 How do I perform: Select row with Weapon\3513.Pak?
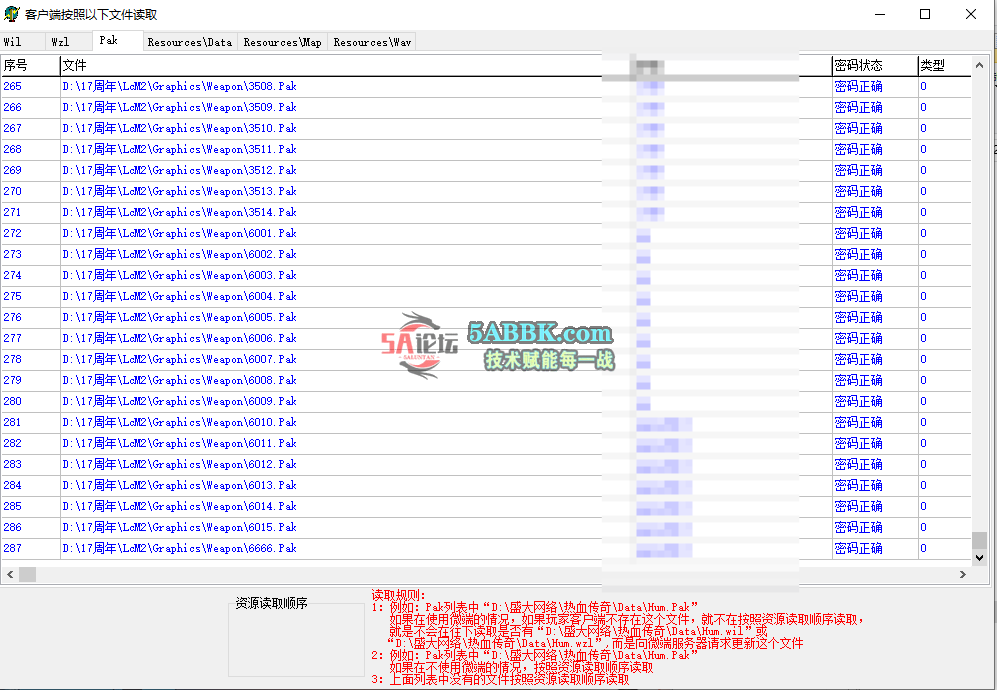(486, 191)
